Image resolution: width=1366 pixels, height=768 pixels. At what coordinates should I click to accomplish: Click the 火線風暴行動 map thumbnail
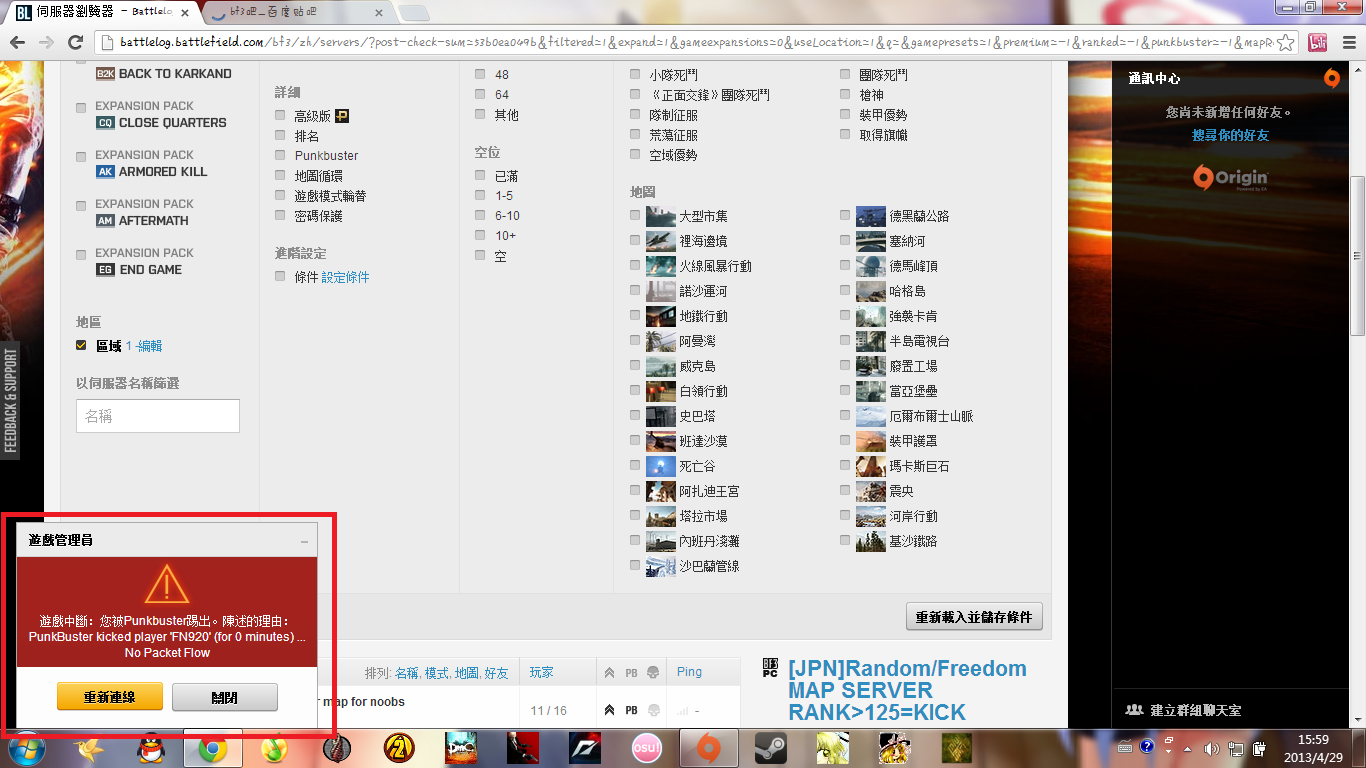coord(661,266)
